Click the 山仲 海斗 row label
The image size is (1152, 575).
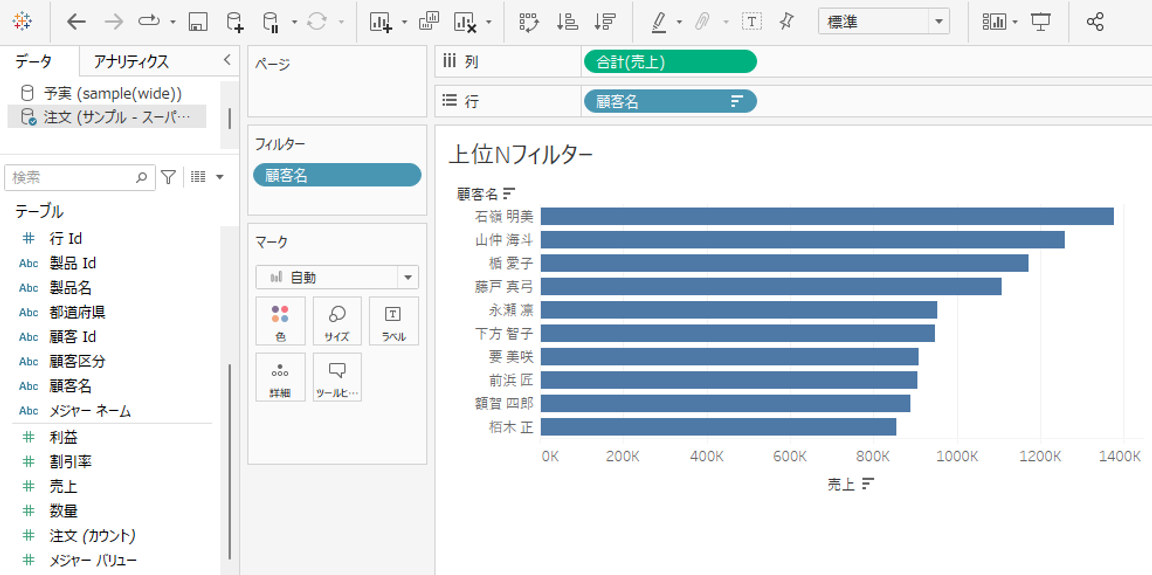pos(504,239)
